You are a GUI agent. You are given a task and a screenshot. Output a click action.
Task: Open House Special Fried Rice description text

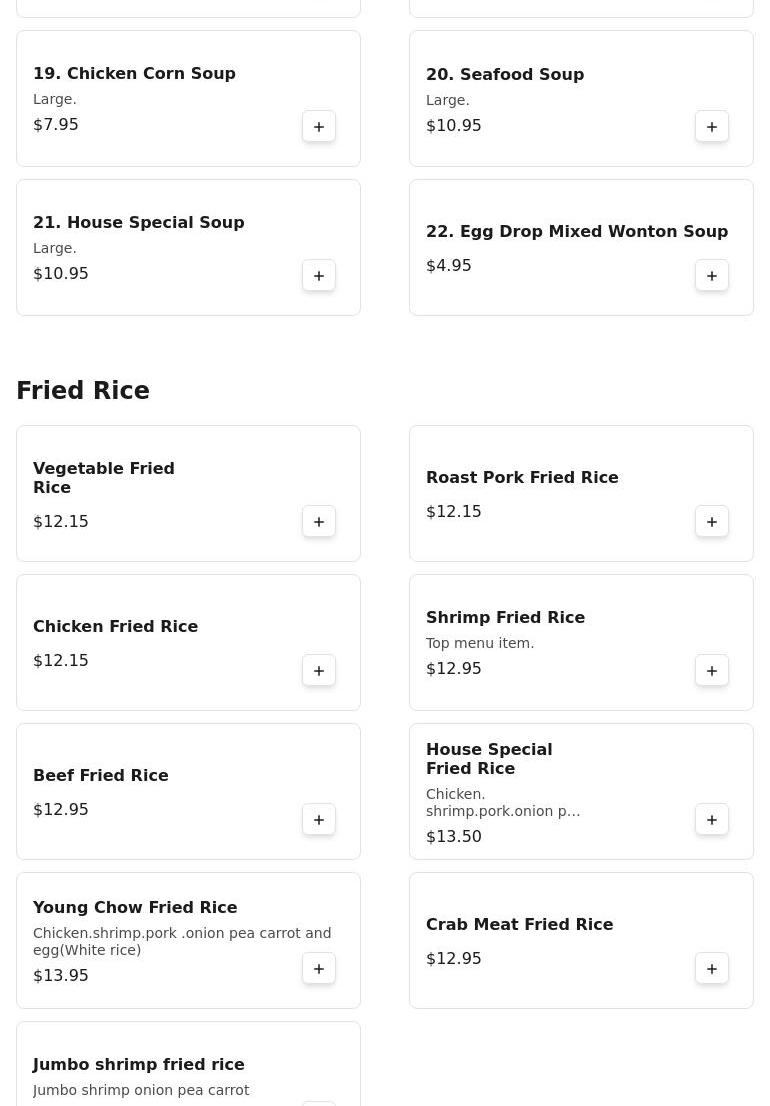tap(502, 803)
